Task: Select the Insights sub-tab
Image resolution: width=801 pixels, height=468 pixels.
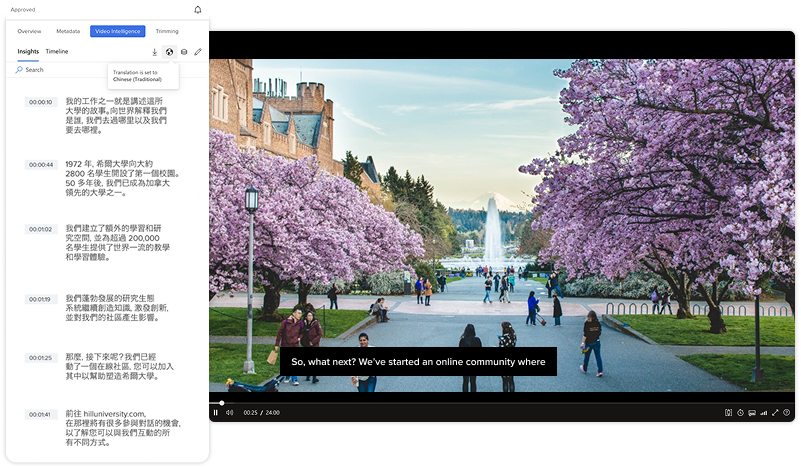Action: (28, 52)
